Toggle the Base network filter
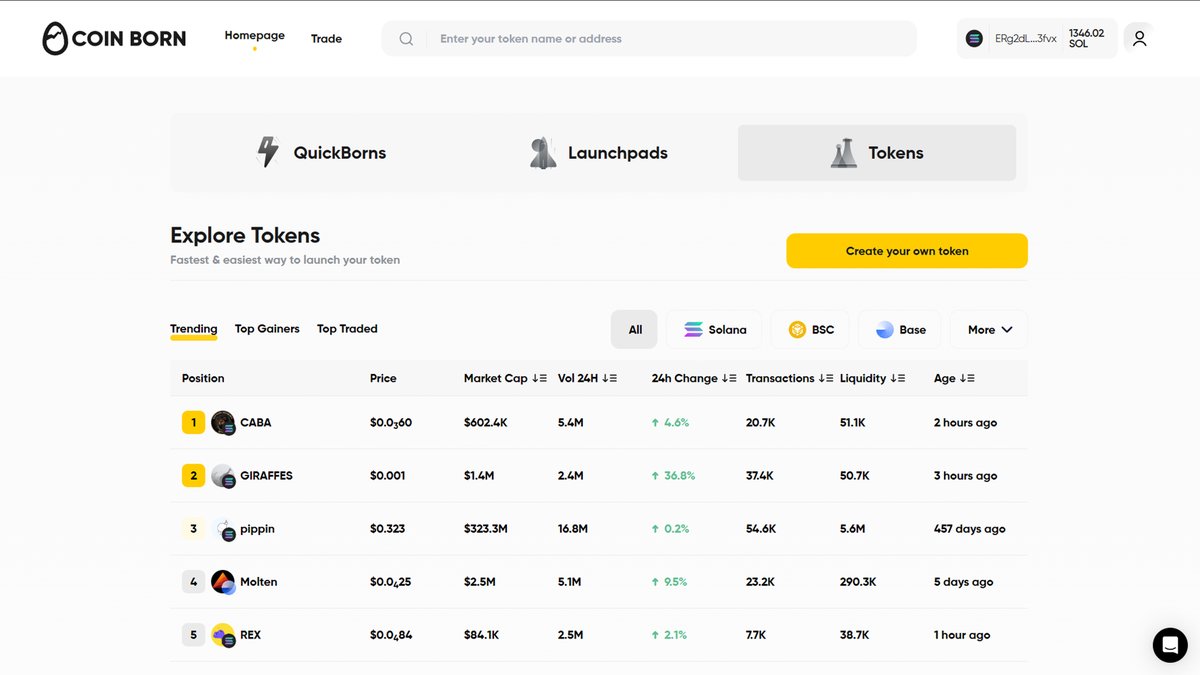 (898, 329)
